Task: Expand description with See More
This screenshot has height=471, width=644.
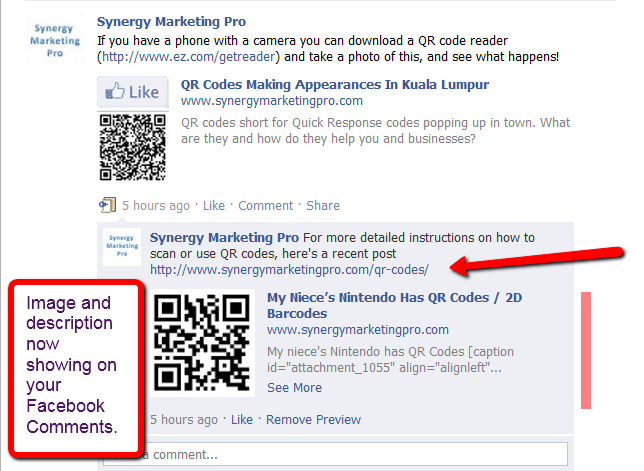Action: [x=294, y=388]
